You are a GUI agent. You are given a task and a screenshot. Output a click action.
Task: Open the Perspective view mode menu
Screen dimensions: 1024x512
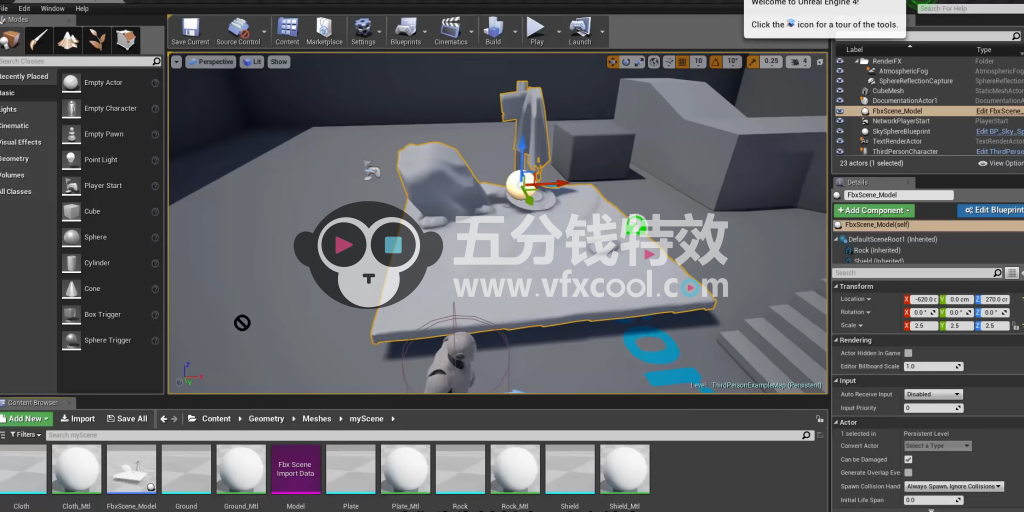coord(210,62)
